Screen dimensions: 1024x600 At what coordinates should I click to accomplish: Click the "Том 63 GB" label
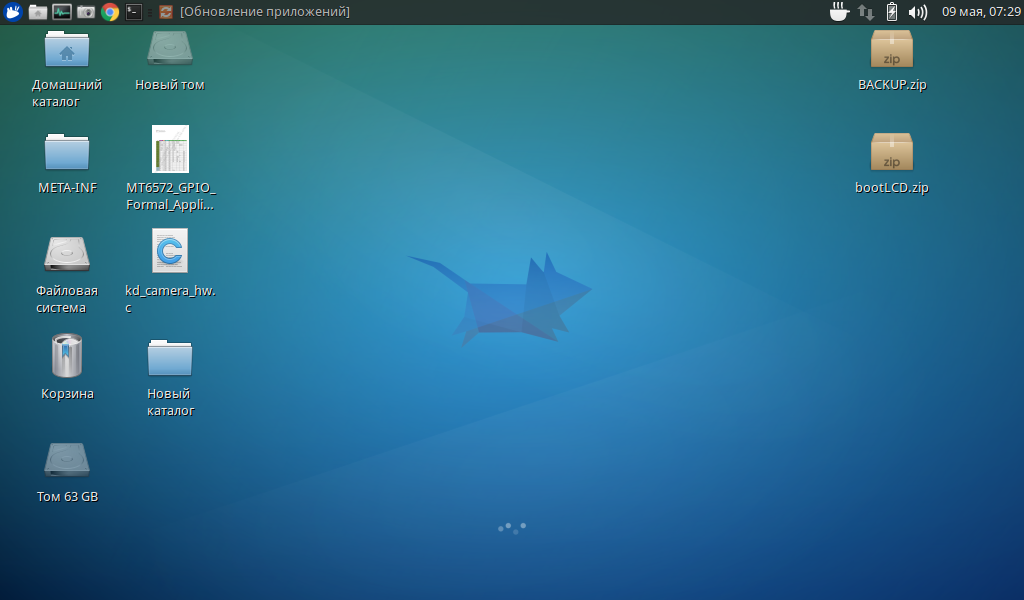pos(67,496)
